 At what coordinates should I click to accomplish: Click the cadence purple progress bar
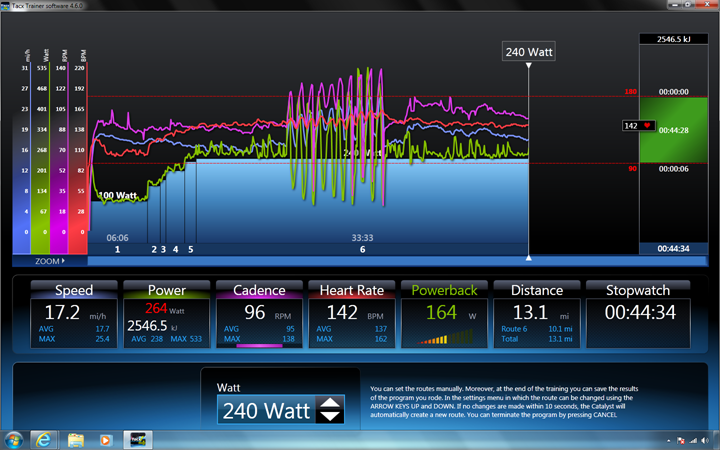pos(259,345)
